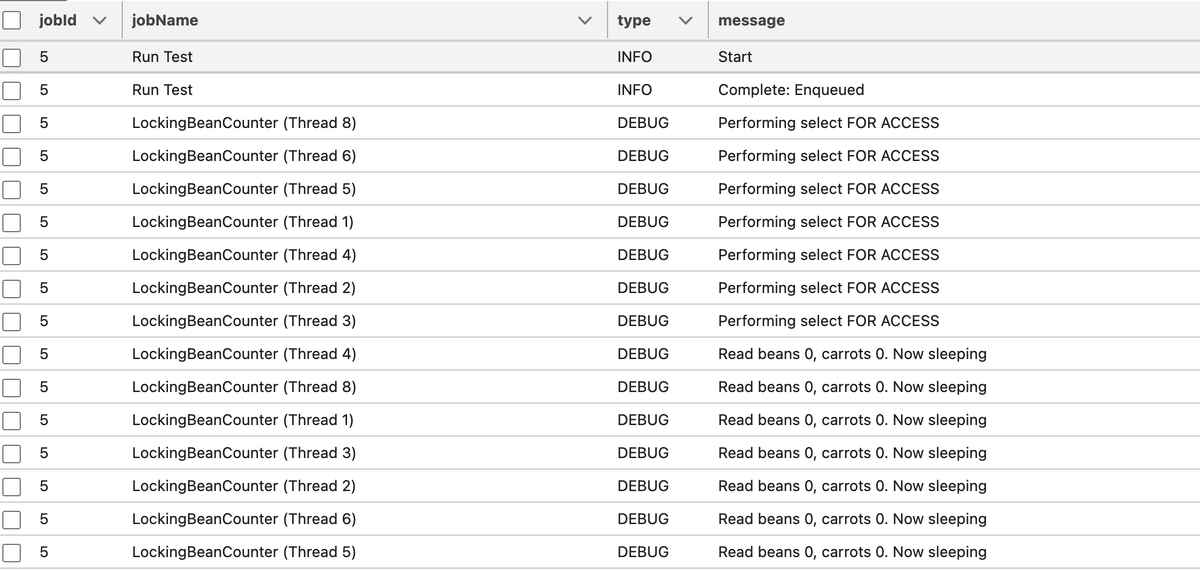Click DEBUG type cell in Thread 2 Read beans row
The image size is (1200, 571).
pyautogui.click(x=643, y=486)
